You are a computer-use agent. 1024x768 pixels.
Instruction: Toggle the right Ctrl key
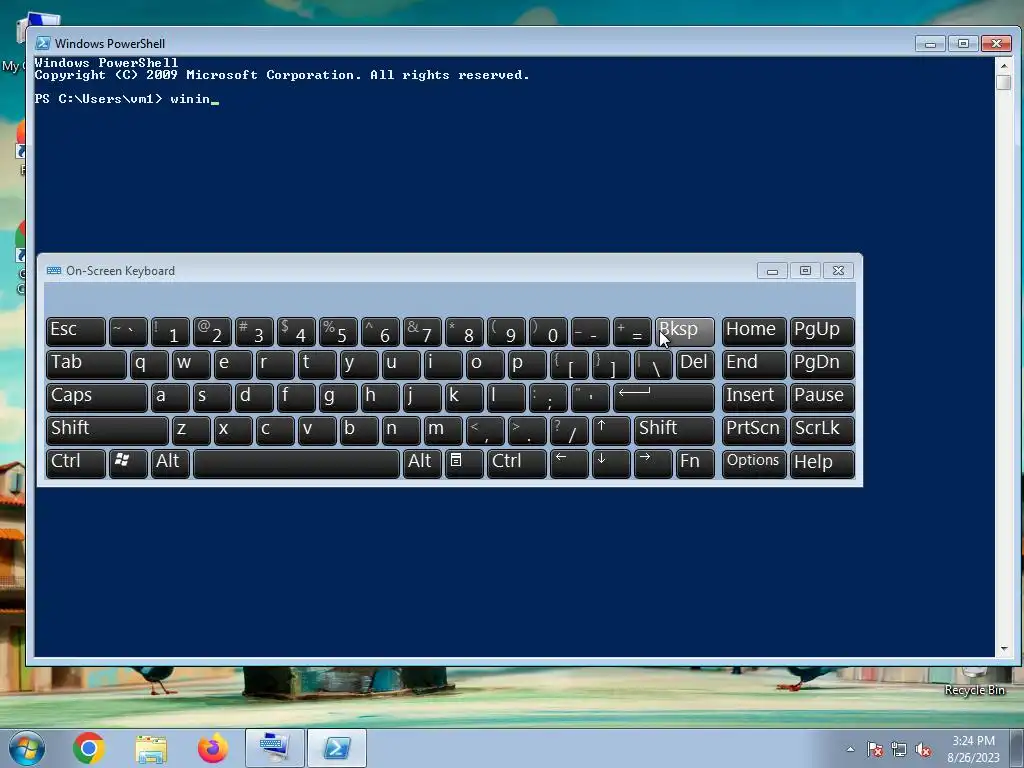[x=517, y=463]
